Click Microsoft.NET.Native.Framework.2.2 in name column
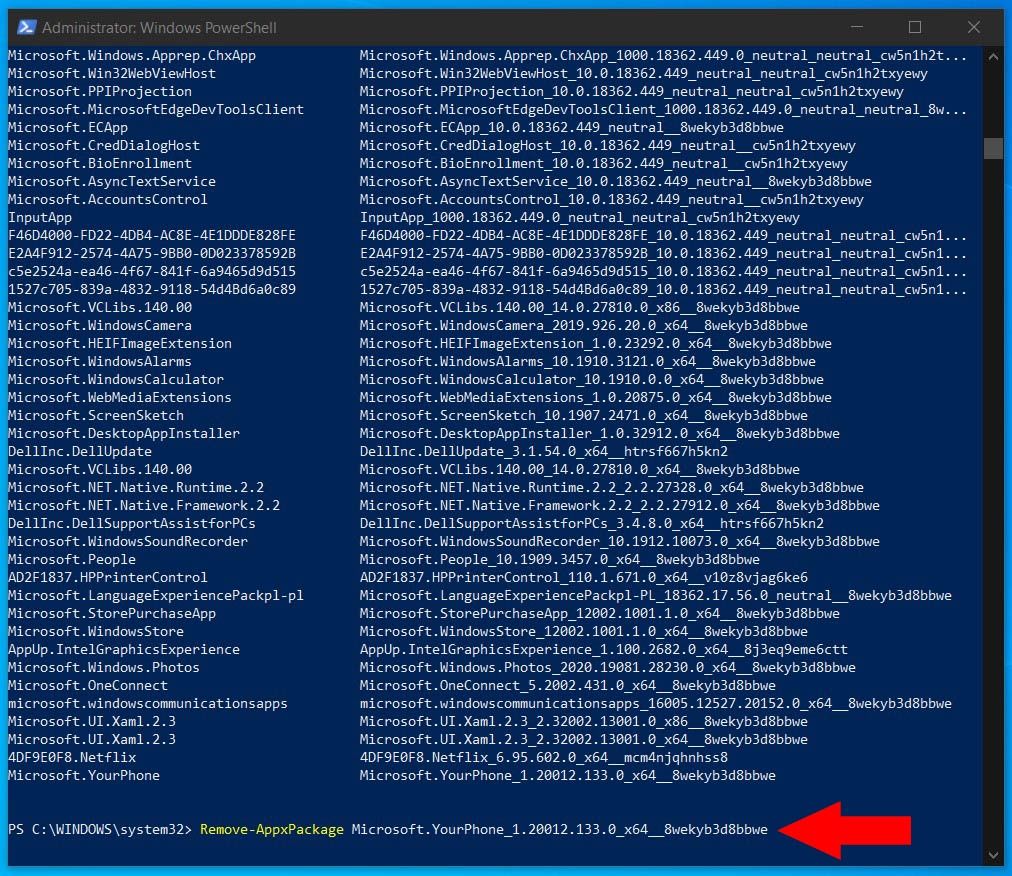This screenshot has height=876, width=1012. click(144, 505)
